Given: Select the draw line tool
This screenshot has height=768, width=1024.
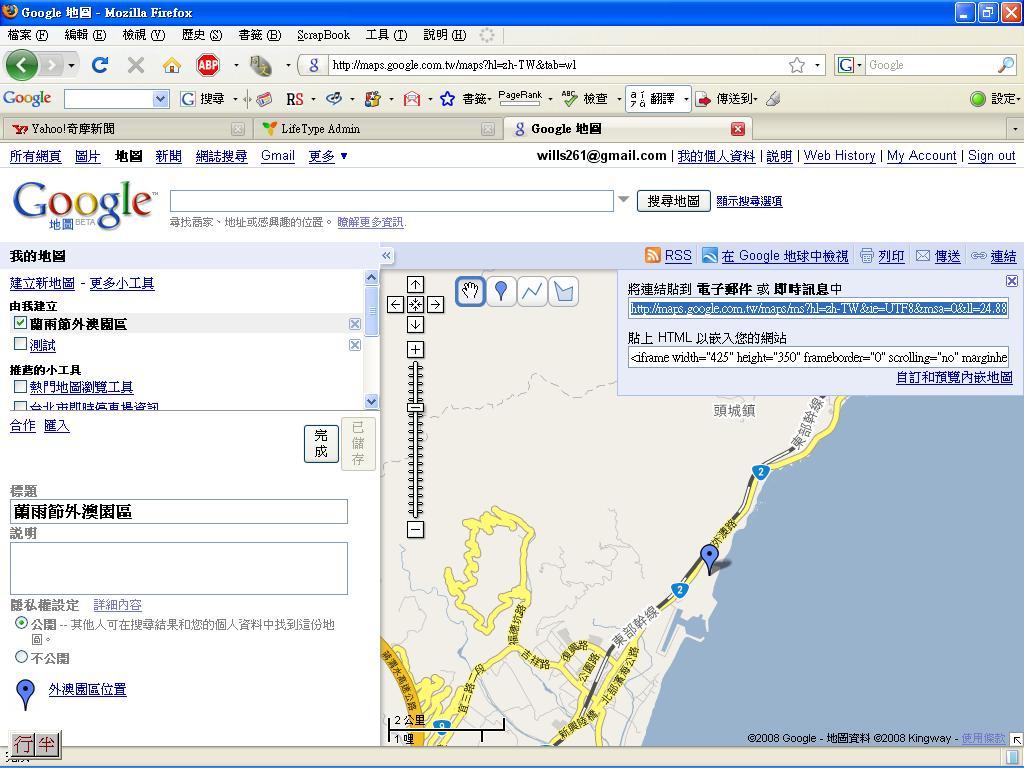Looking at the screenshot, I should [x=532, y=291].
